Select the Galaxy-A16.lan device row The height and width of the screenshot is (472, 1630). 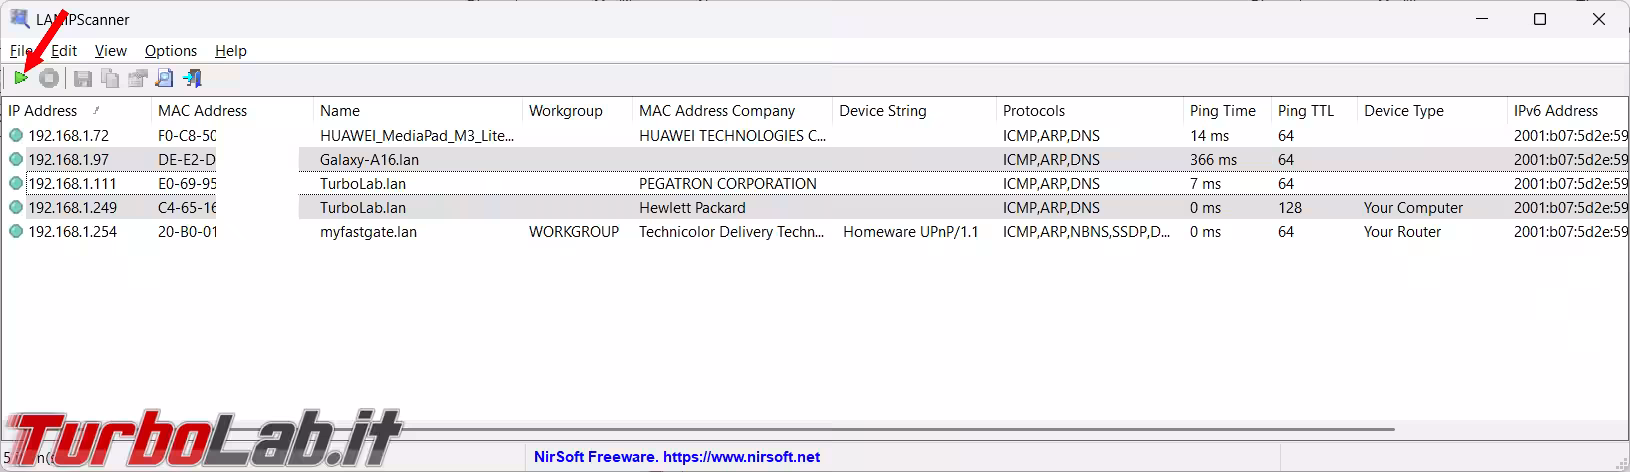point(369,160)
